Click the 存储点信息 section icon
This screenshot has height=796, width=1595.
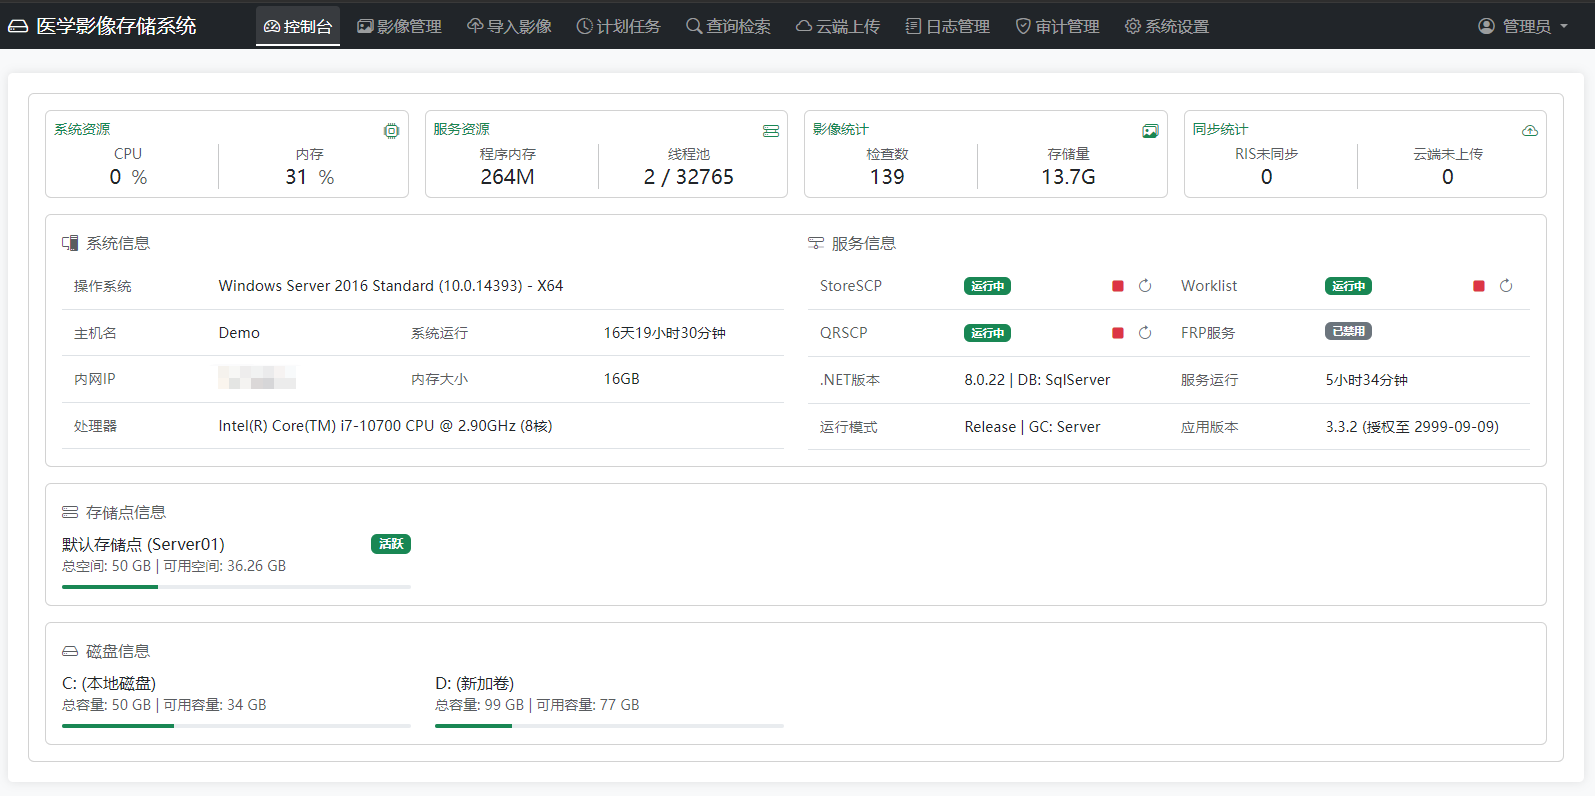pos(70,512)
